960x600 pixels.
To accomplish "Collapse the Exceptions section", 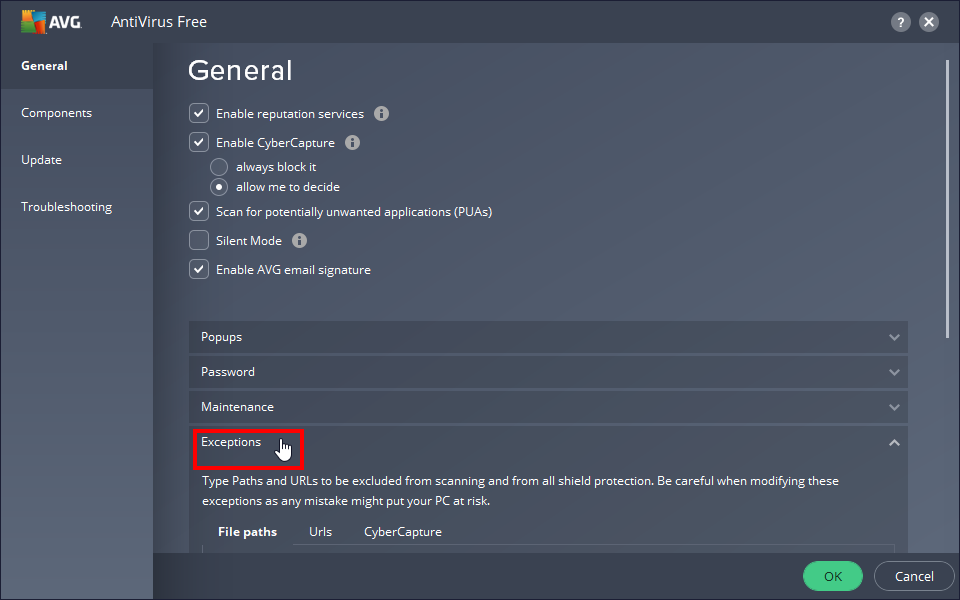I will [894, 442].
